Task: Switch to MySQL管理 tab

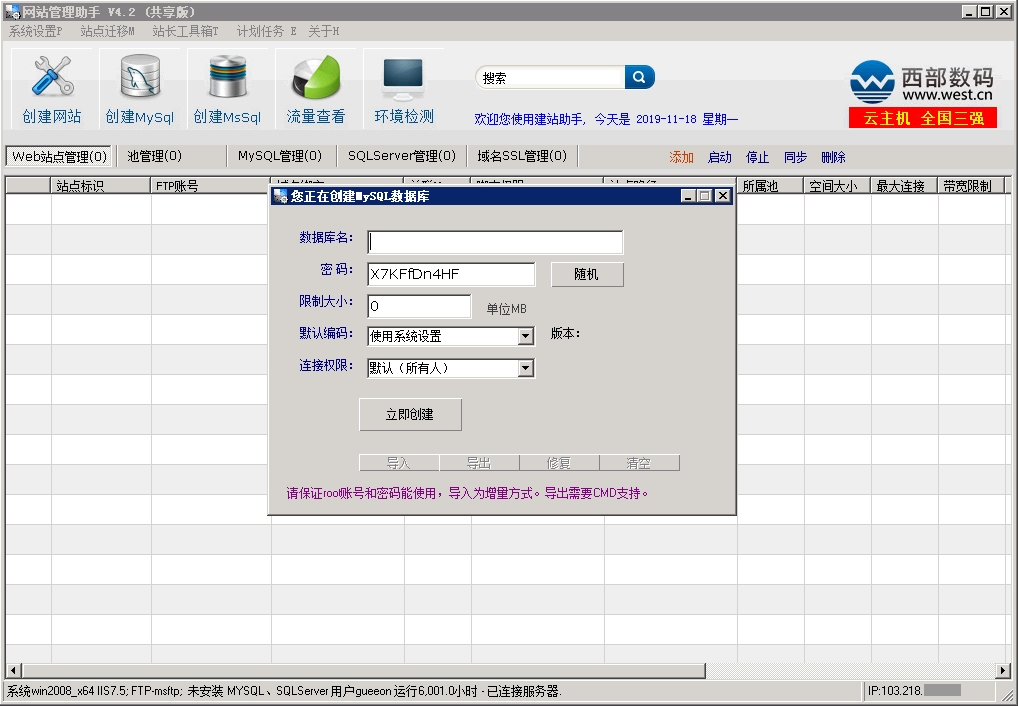Action: (x=279, y=156)
